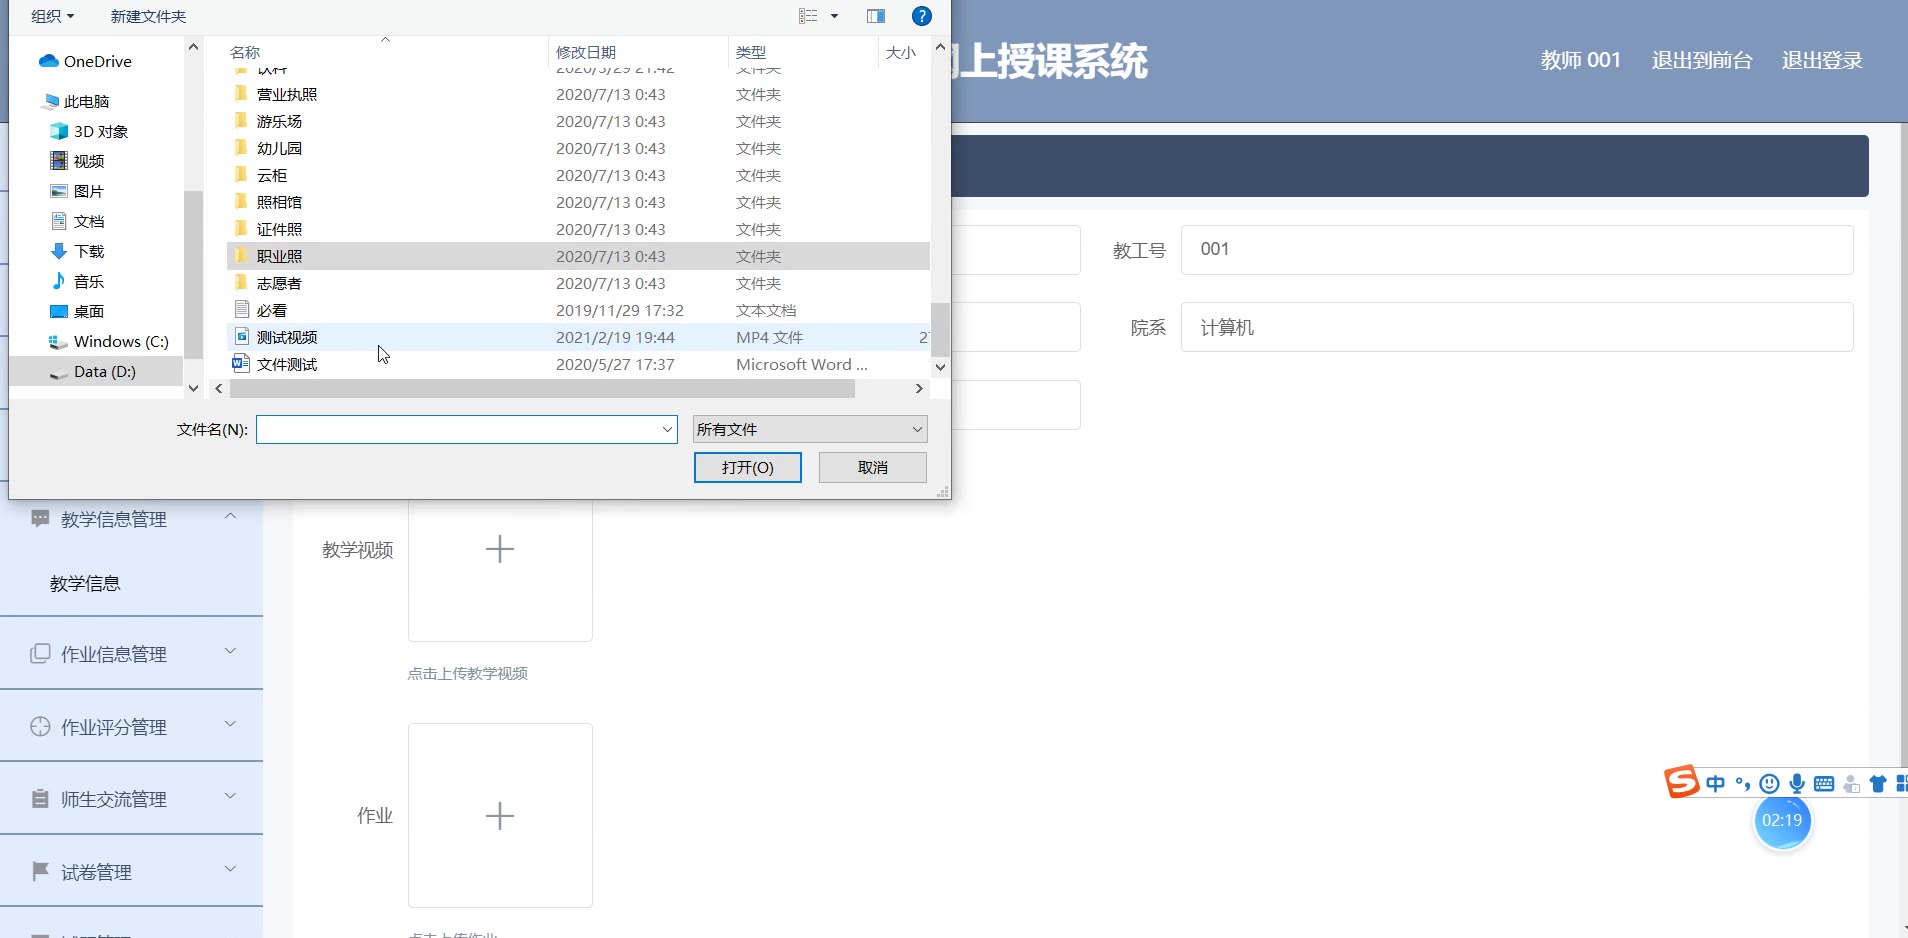Click the navigation pane scroll down arrow
Viewport: 1908px width, 938px height.
pyautogui.click(x=194, y=388)
